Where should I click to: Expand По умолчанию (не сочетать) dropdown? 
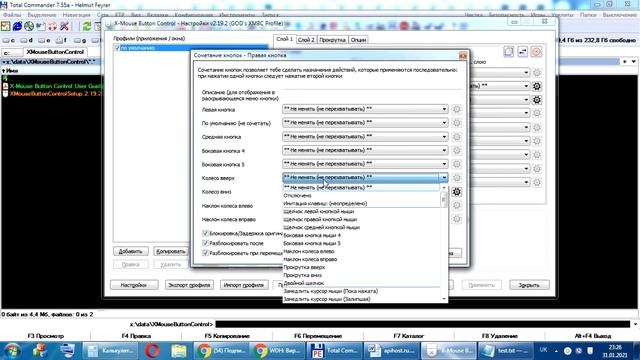(444, 122)
